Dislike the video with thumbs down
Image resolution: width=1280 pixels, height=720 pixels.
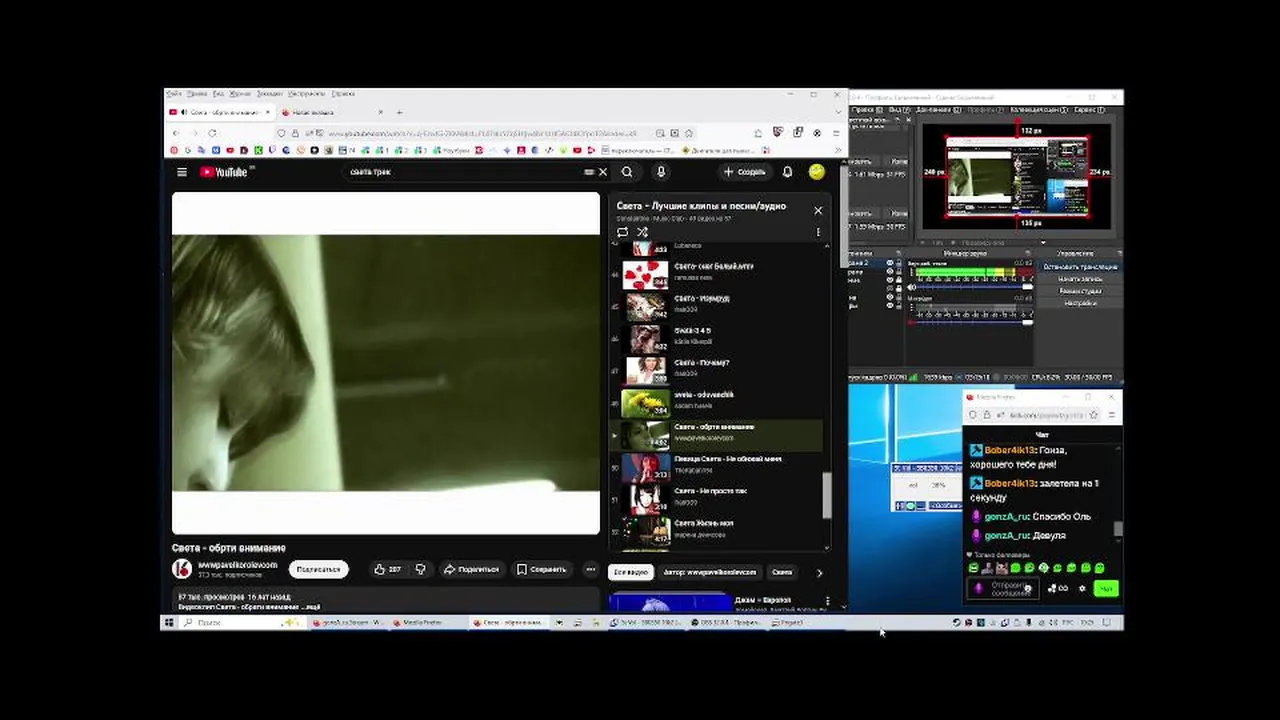[x=420, y=569]
